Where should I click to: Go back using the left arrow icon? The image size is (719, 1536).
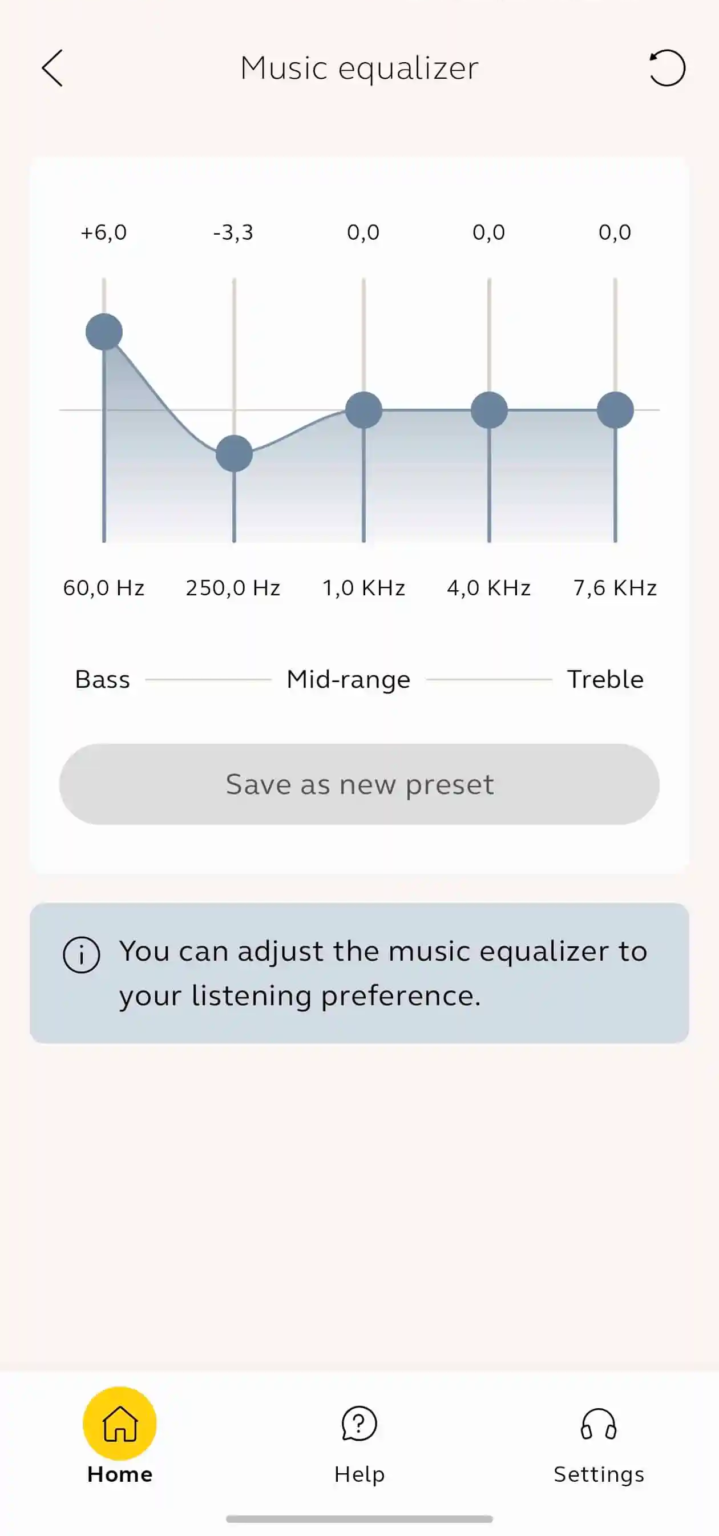coord(52,68)
